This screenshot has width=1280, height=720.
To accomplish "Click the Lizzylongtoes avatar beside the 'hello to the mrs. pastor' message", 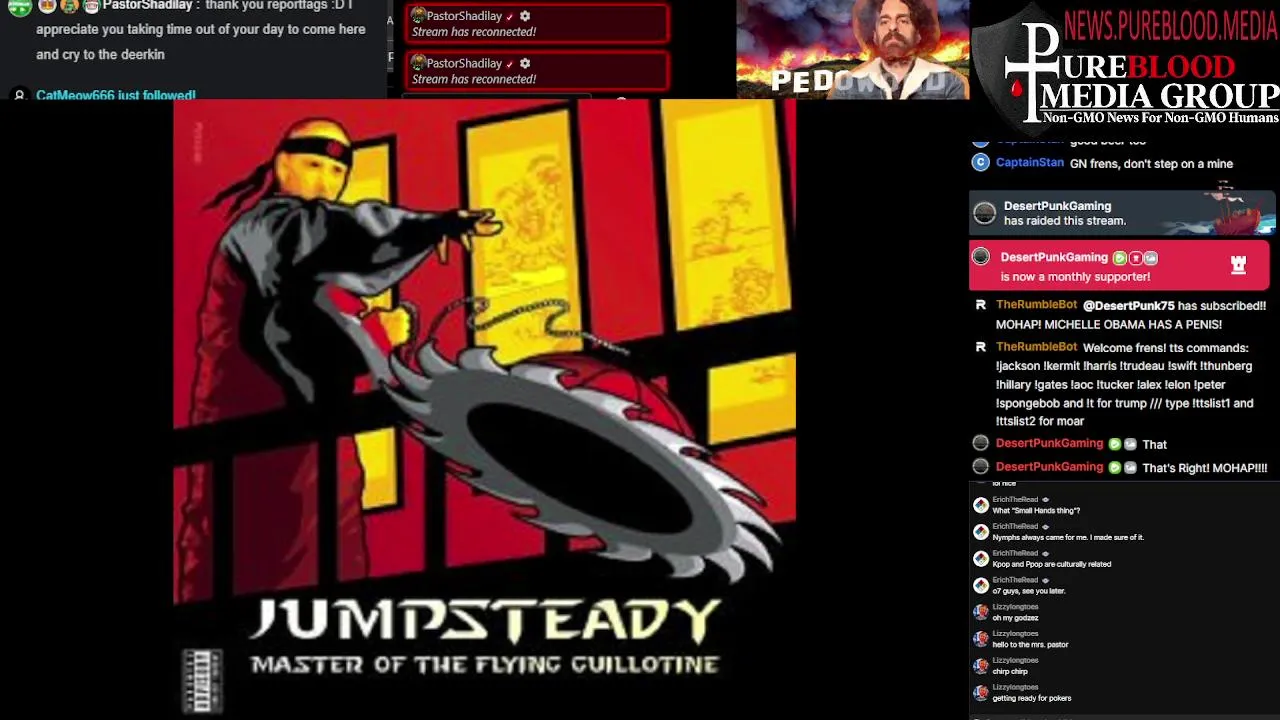I will (x=981, y=639).
